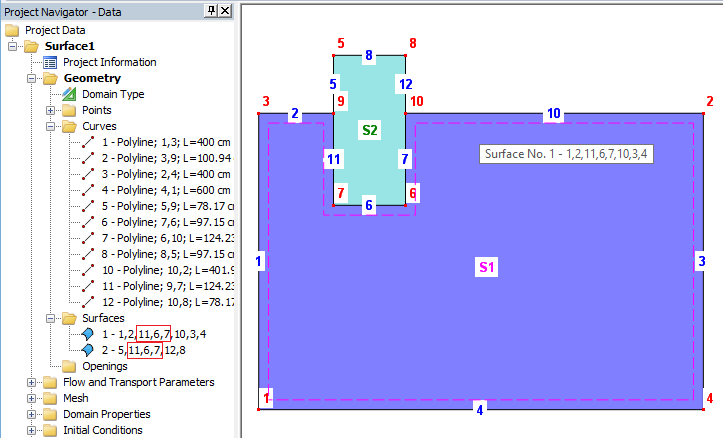
Task: Click the Initial Conditions folder icon
Action: 50,430
